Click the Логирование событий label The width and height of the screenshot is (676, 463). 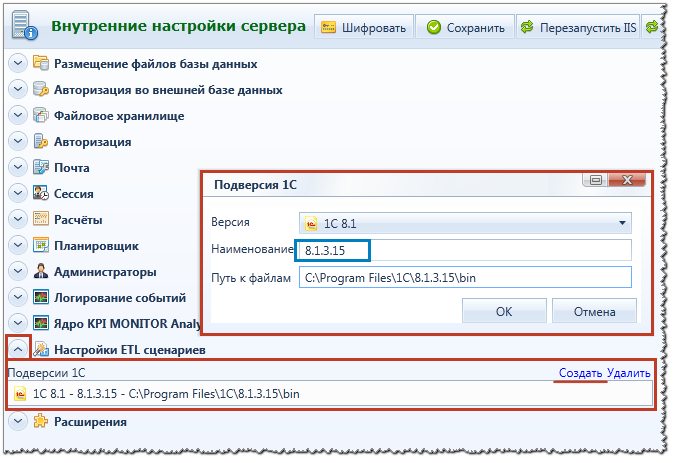120,297
